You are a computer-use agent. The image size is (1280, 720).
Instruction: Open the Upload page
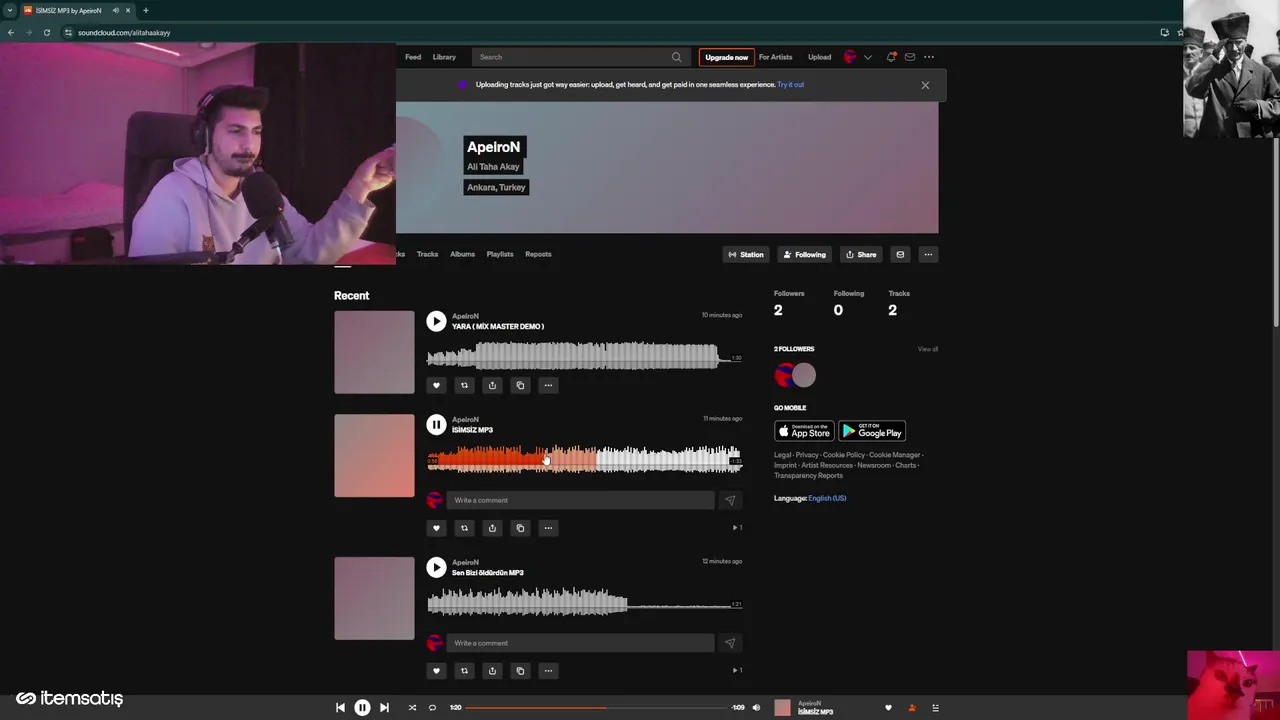[819, 57]
